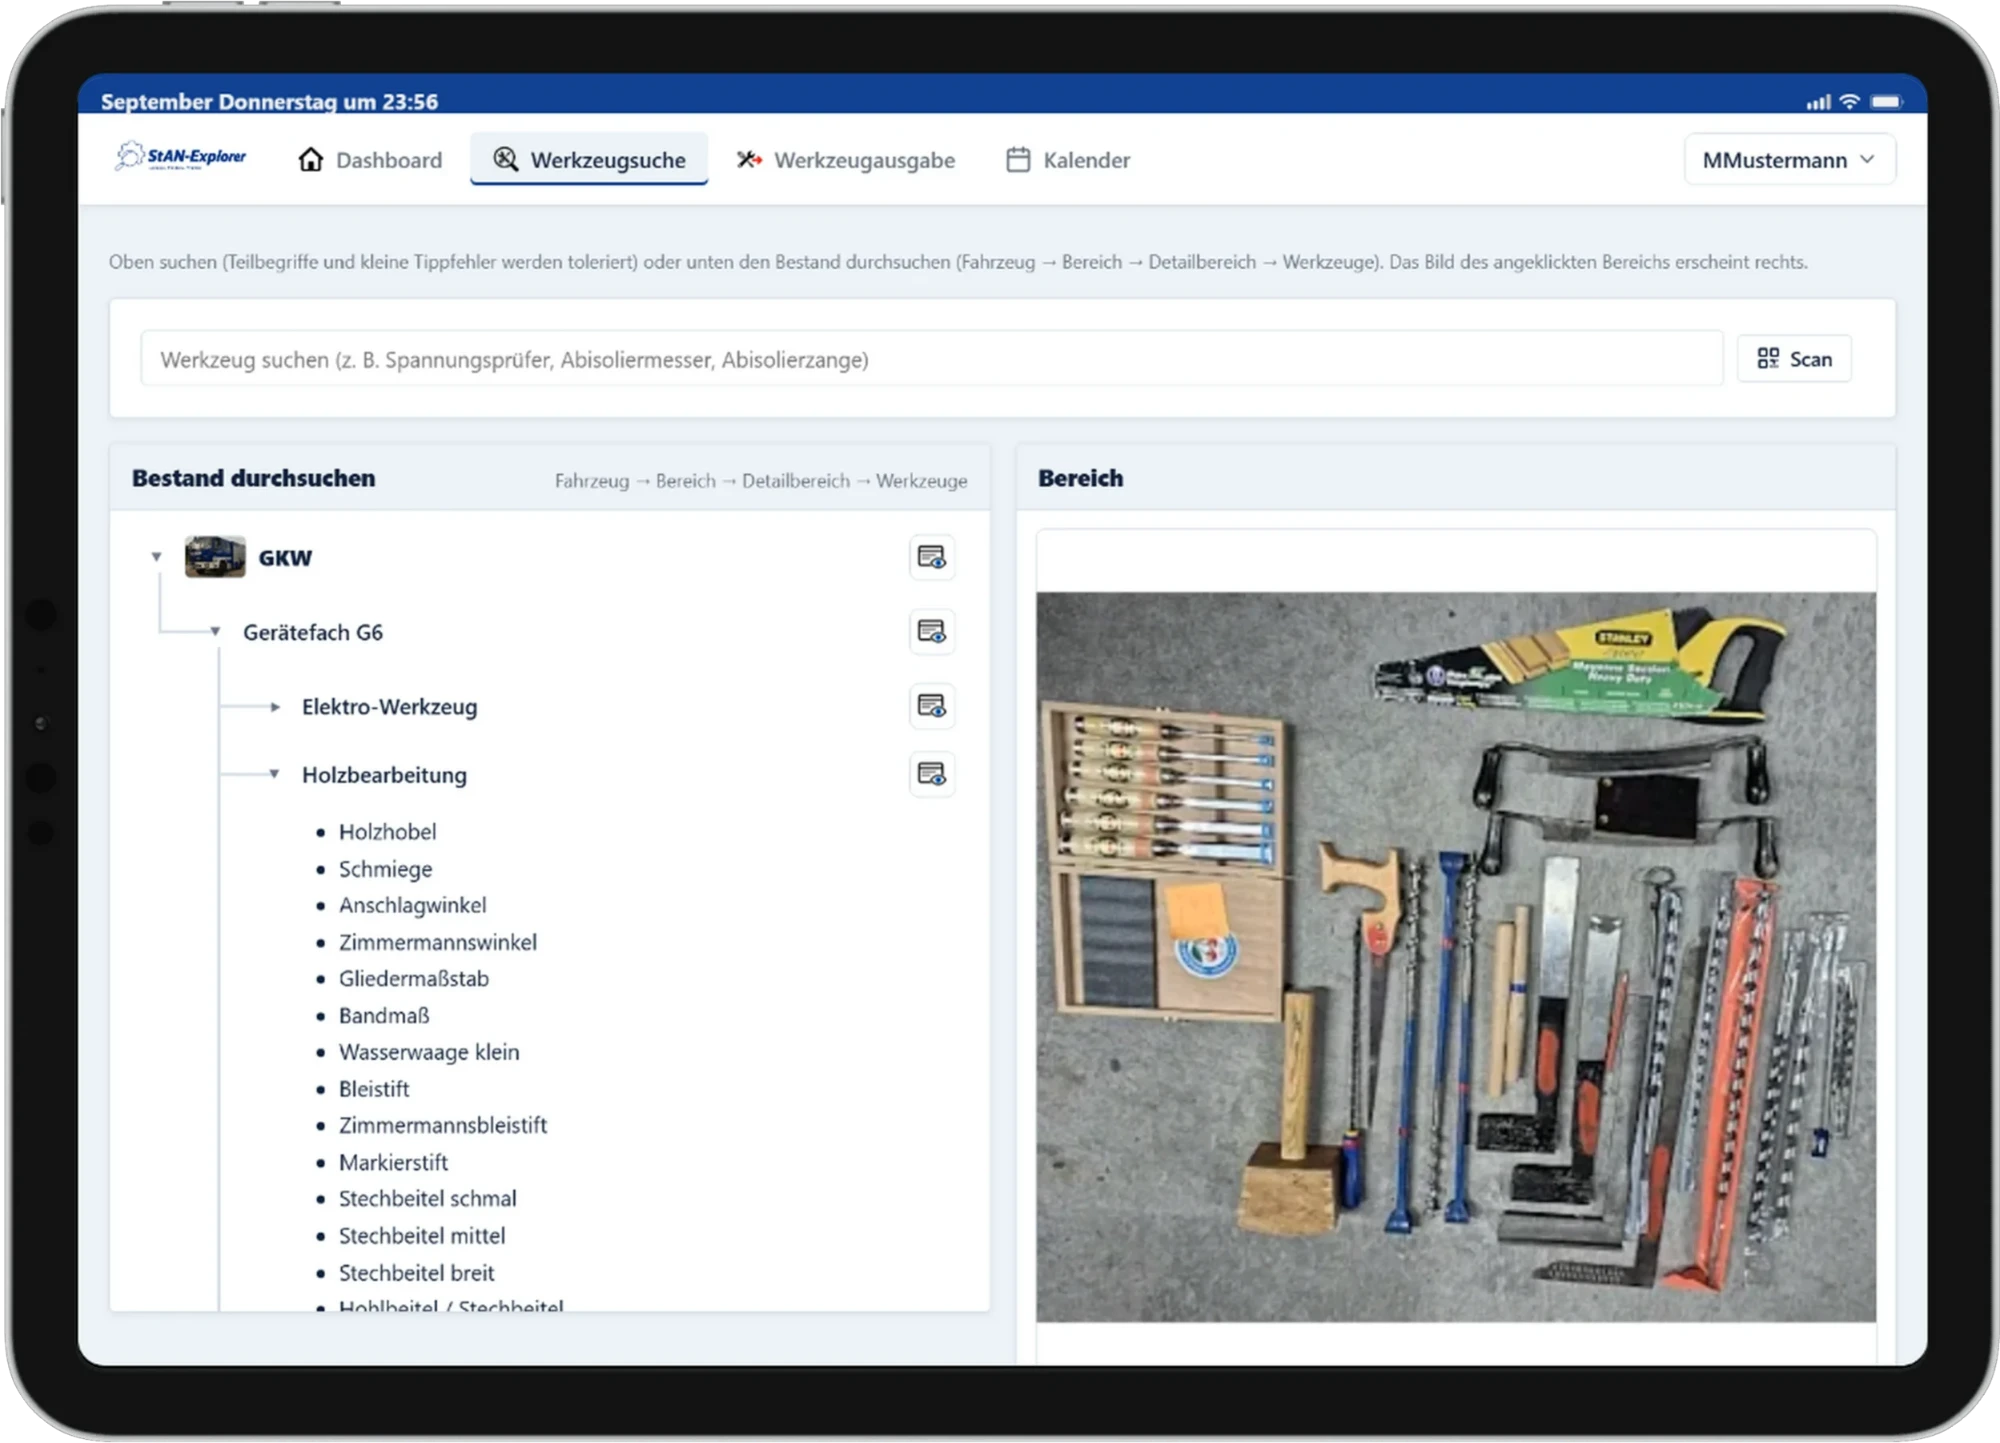This screenshot has height=1443, width=2000.
Task: Click the Wi-Fi status icon
Action: pyautogui.click(x=1850, y=102)
